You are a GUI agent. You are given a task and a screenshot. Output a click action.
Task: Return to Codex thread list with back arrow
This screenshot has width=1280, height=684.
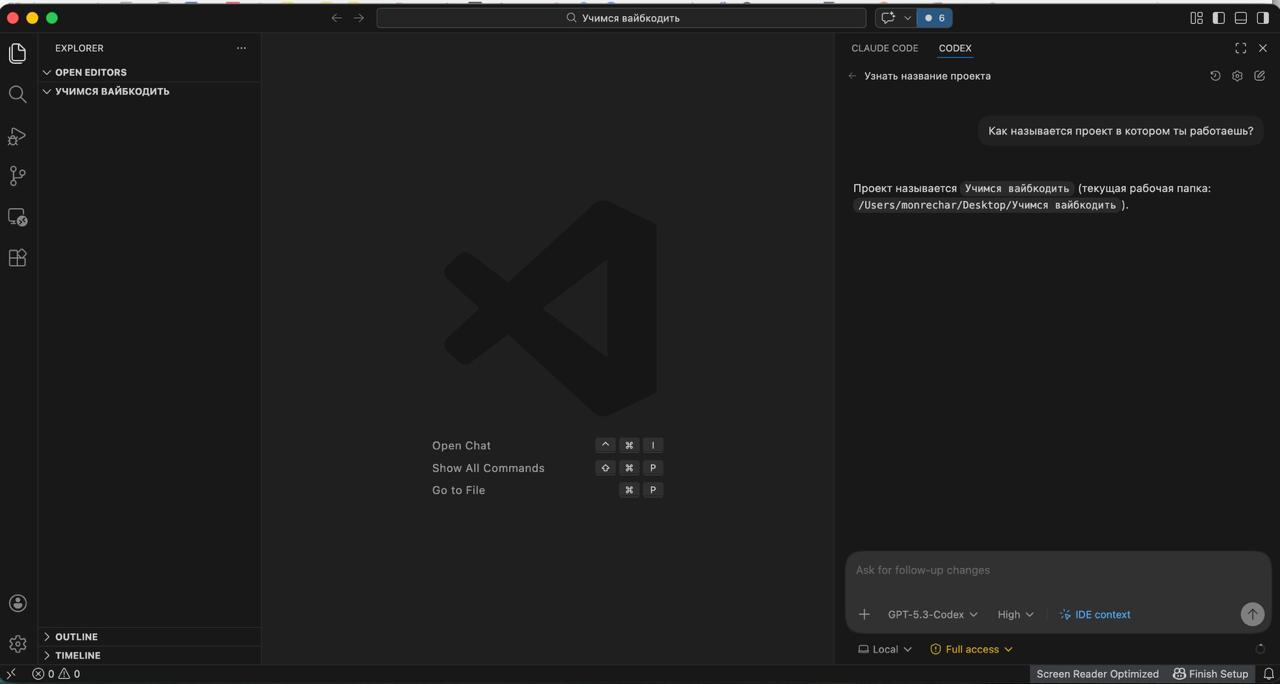point(852,76)
